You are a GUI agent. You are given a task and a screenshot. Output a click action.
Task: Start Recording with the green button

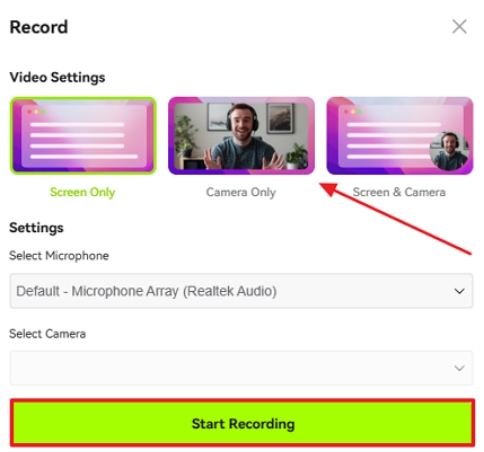(242, 423)
